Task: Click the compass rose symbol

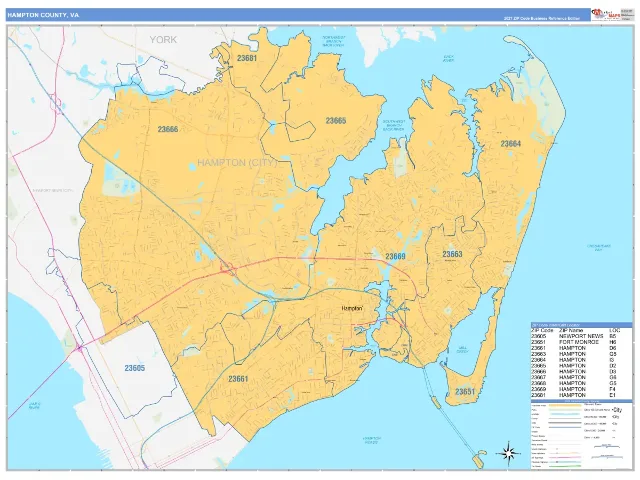Action: click(x=508, y=453)
